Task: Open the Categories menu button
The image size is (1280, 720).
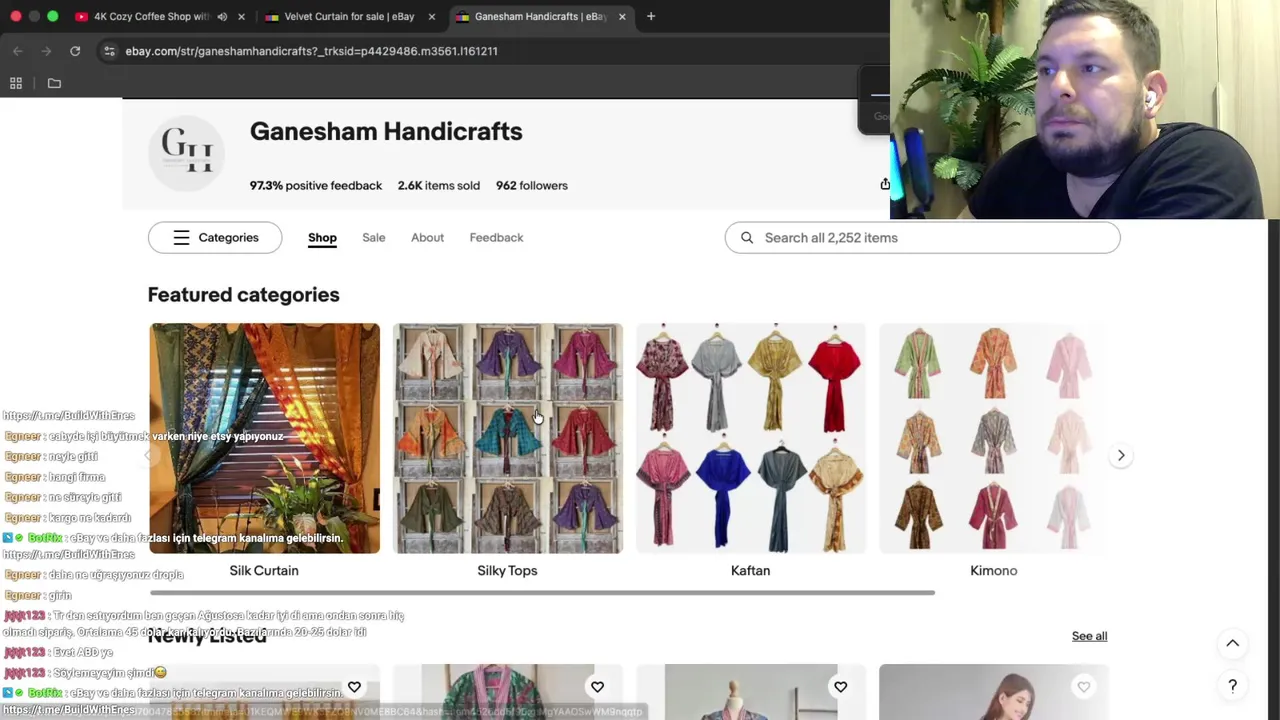Action: click(215, 238)
